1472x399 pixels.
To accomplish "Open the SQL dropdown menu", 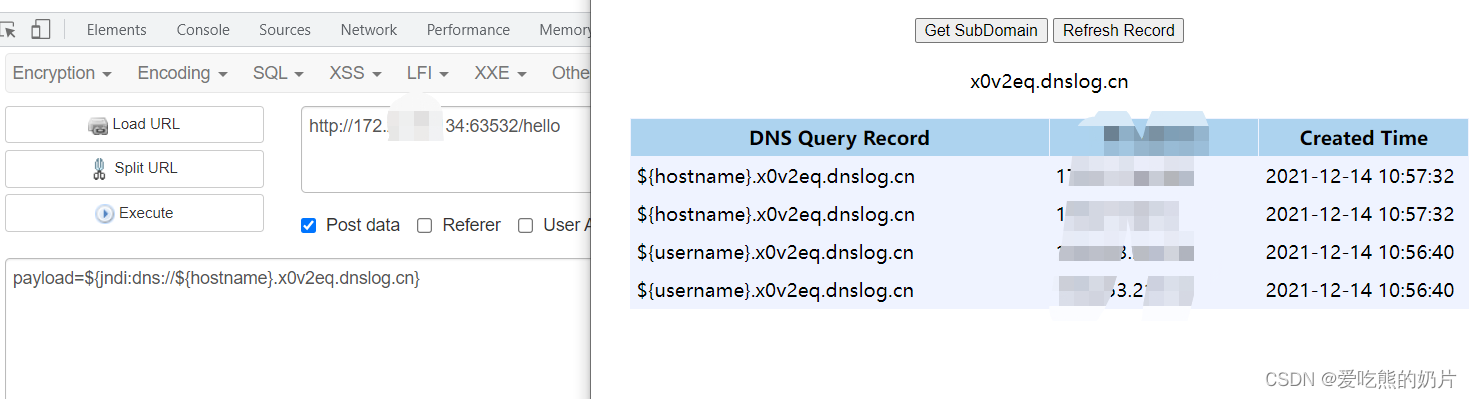I will (x=278, y=73).
